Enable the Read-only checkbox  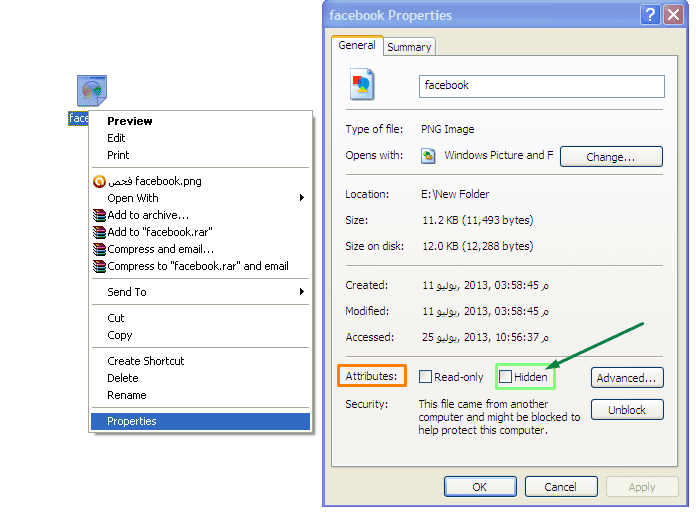click(425, 377)
